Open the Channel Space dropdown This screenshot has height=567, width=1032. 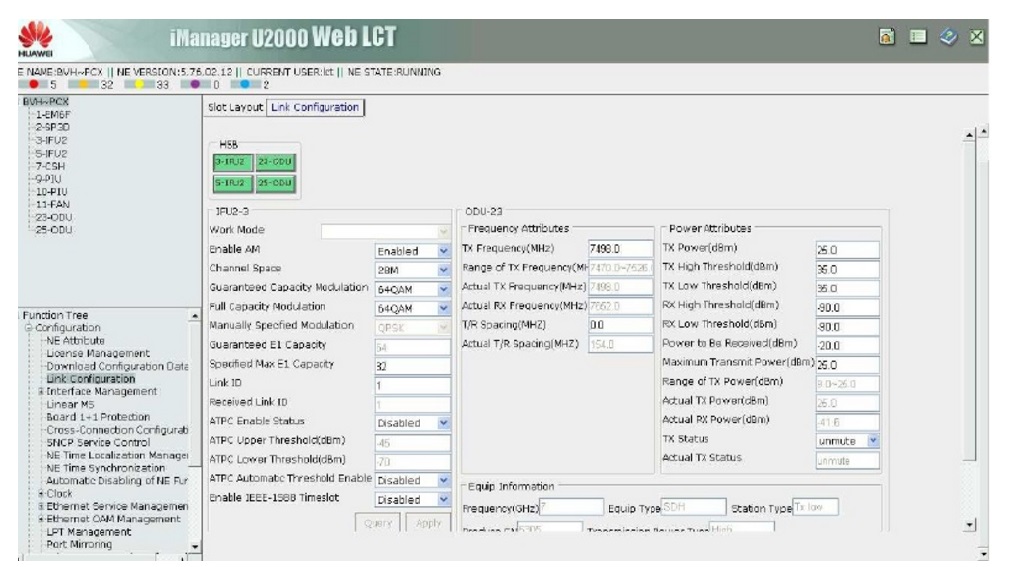[444, 270]
